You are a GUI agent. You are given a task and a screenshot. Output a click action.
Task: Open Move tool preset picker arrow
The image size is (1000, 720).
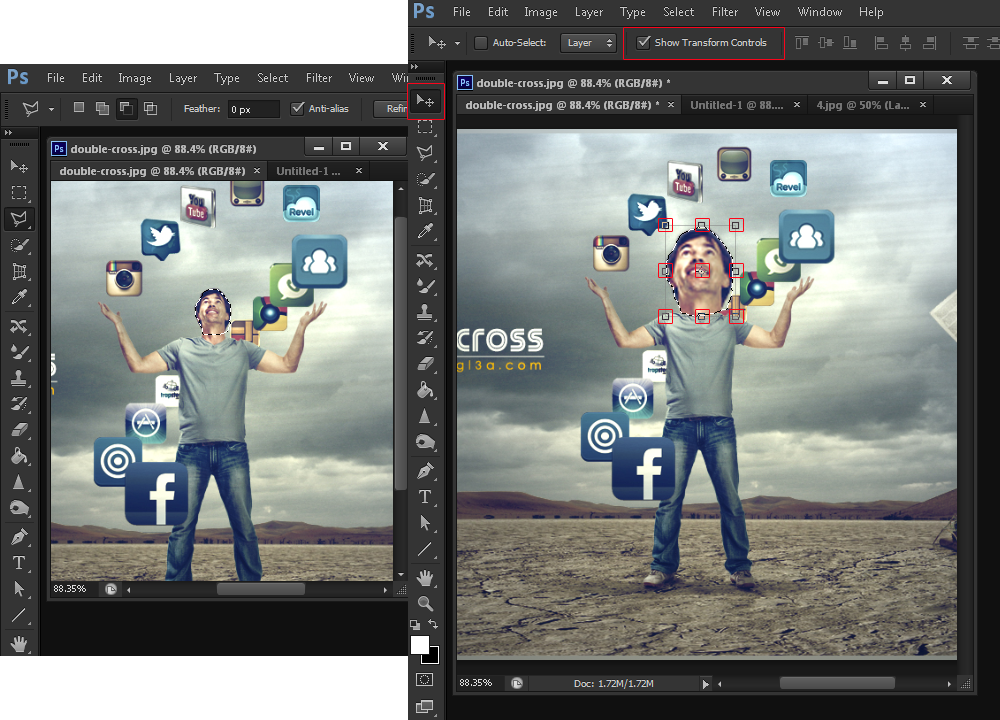pyautogui.click(x=457, y=43)
